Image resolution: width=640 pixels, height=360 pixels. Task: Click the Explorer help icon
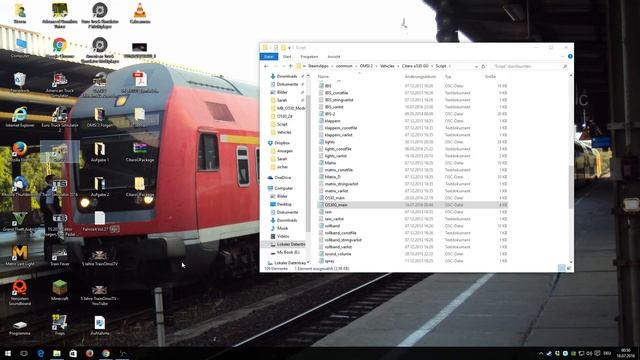coord(570,56)
